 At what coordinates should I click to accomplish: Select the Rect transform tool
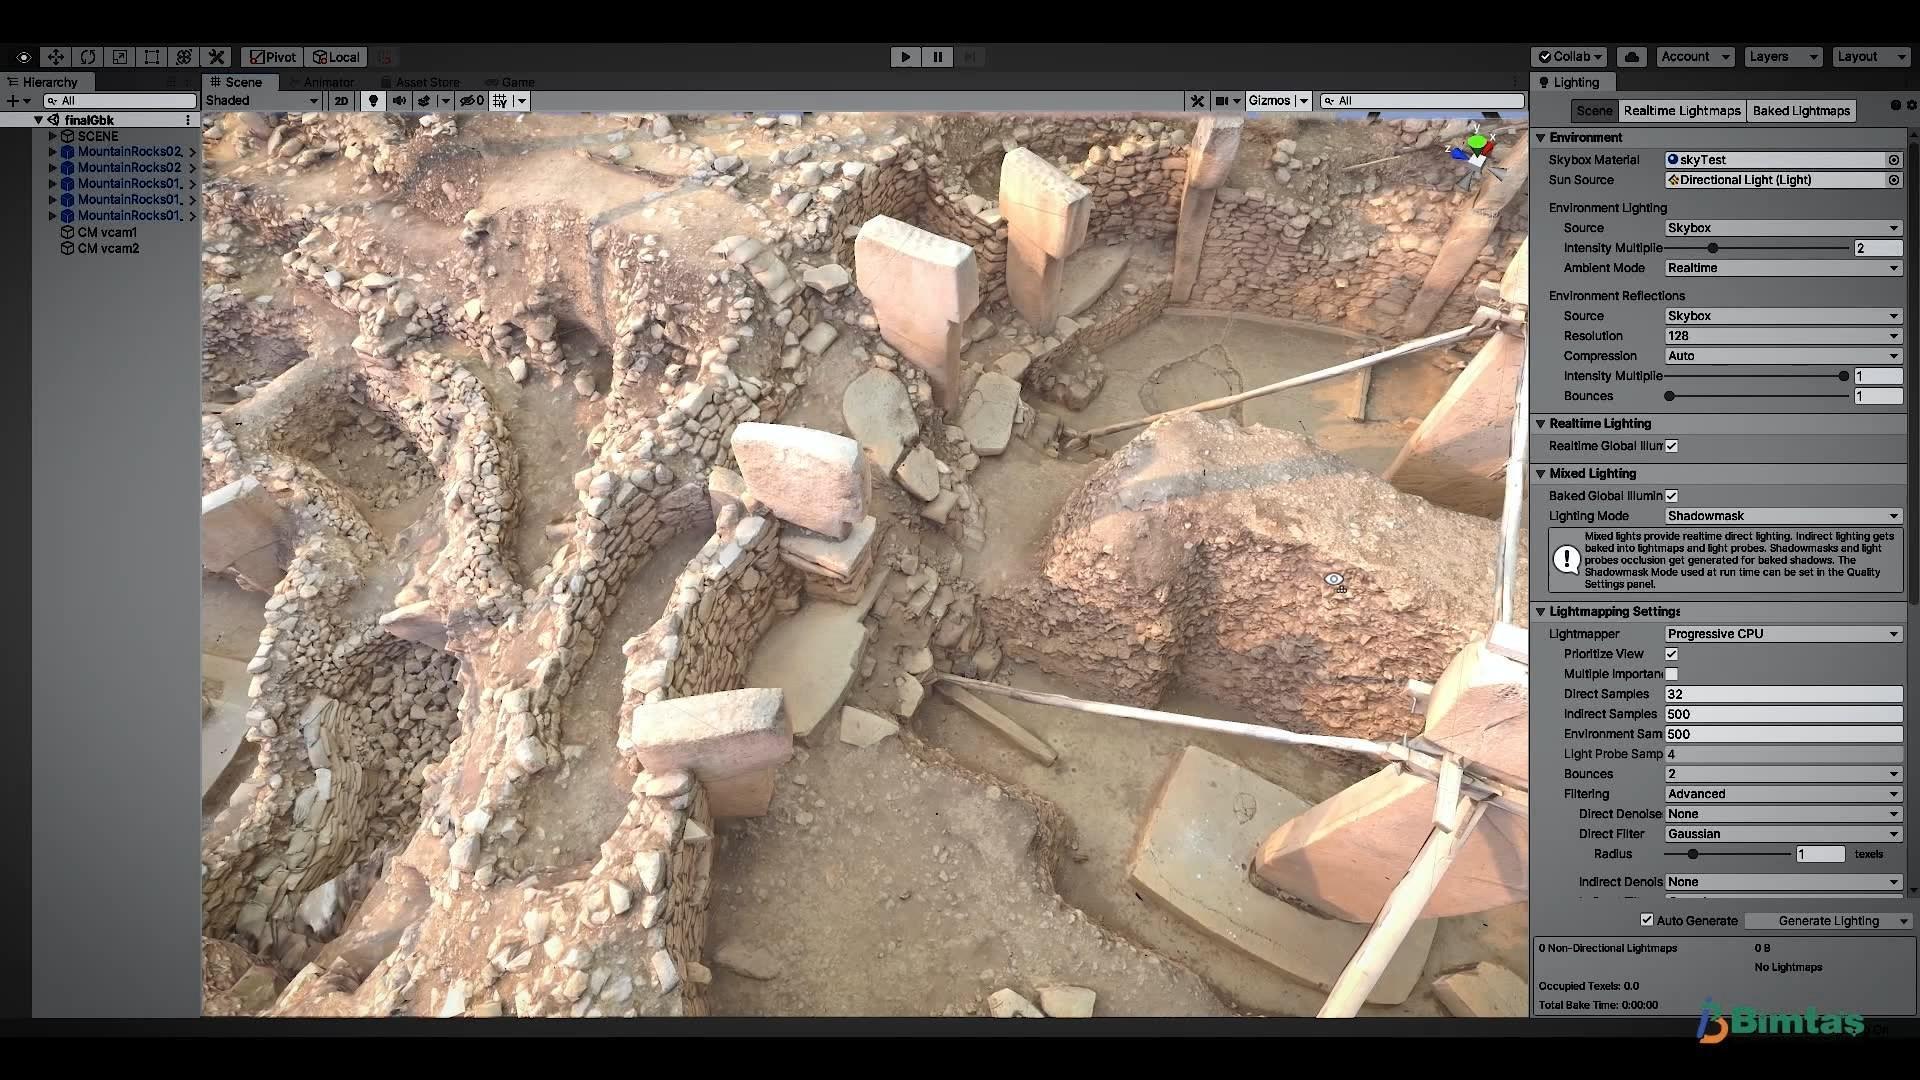pyautogui.click(x=152, y=57)
